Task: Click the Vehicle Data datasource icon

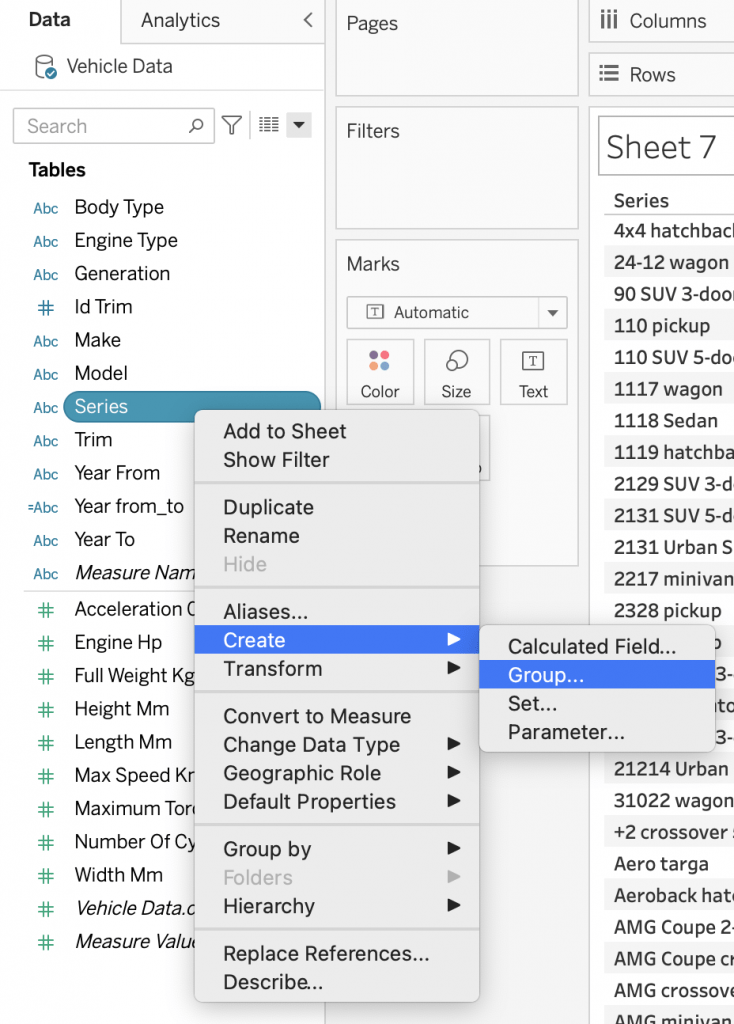Action: click(x=45, y=67)
